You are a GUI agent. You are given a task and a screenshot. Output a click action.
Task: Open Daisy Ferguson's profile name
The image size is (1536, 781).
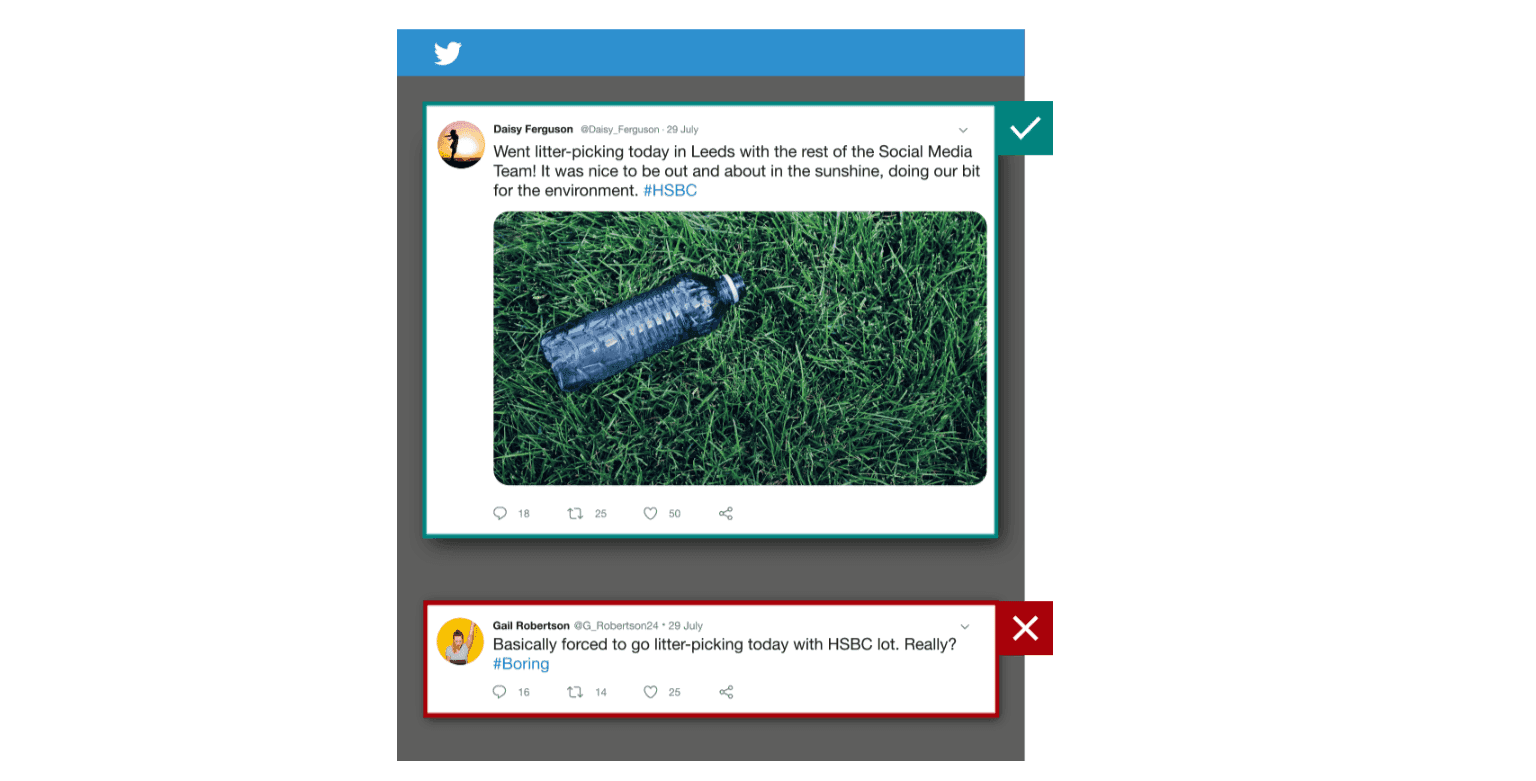point(533,129)
